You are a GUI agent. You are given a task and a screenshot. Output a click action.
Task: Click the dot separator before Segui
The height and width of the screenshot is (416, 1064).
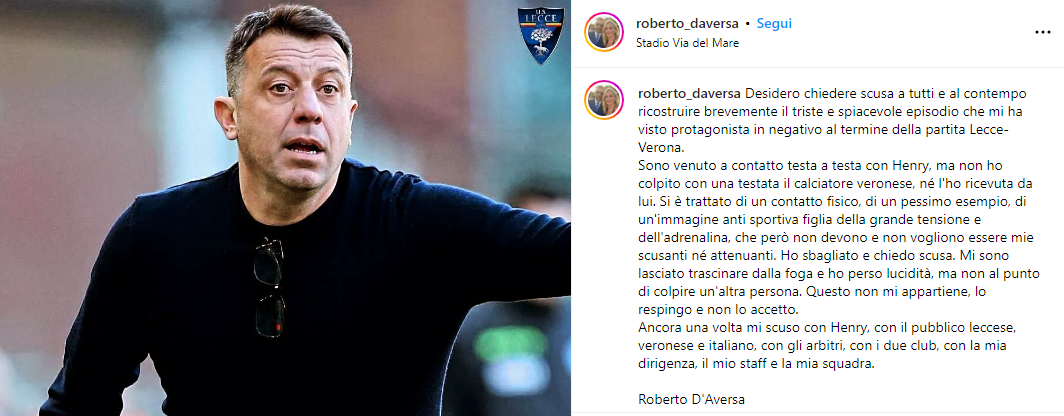pos(747,24)
